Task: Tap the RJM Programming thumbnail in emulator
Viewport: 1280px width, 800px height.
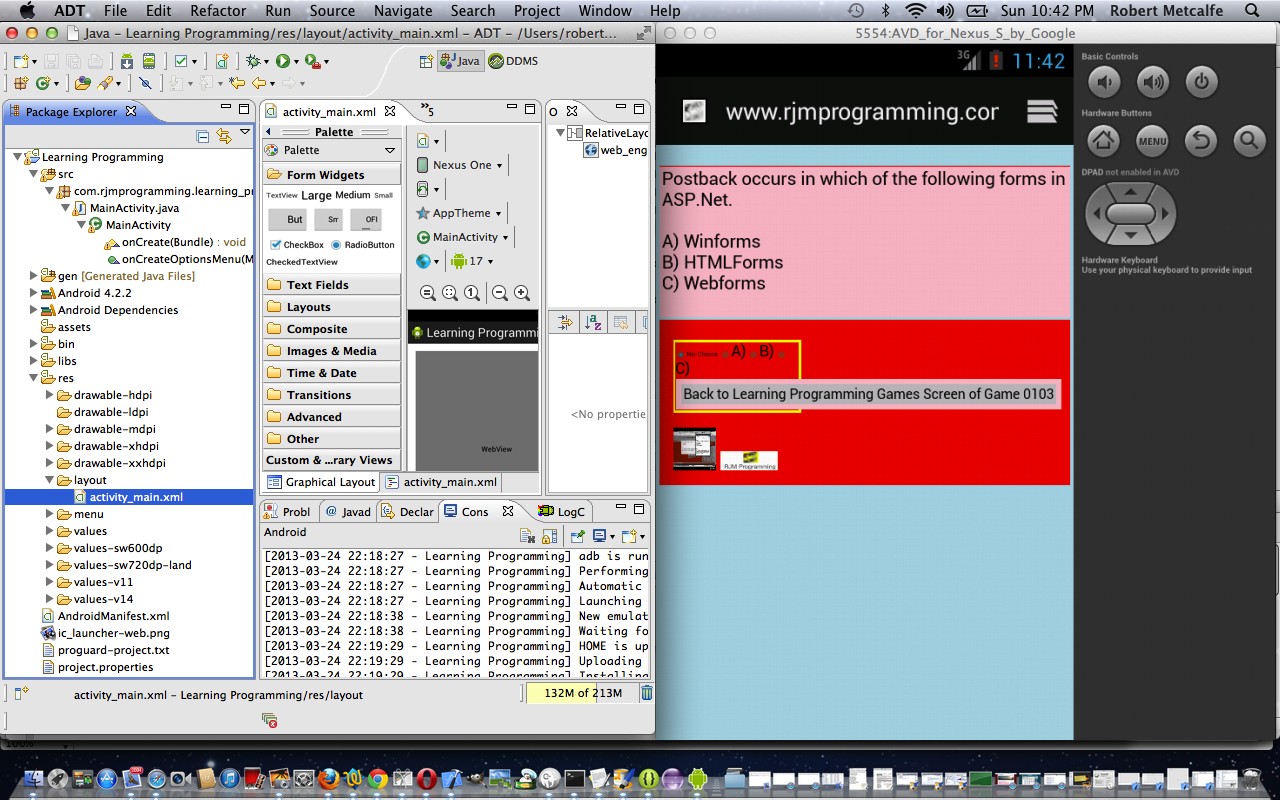Action: point(749,461)
